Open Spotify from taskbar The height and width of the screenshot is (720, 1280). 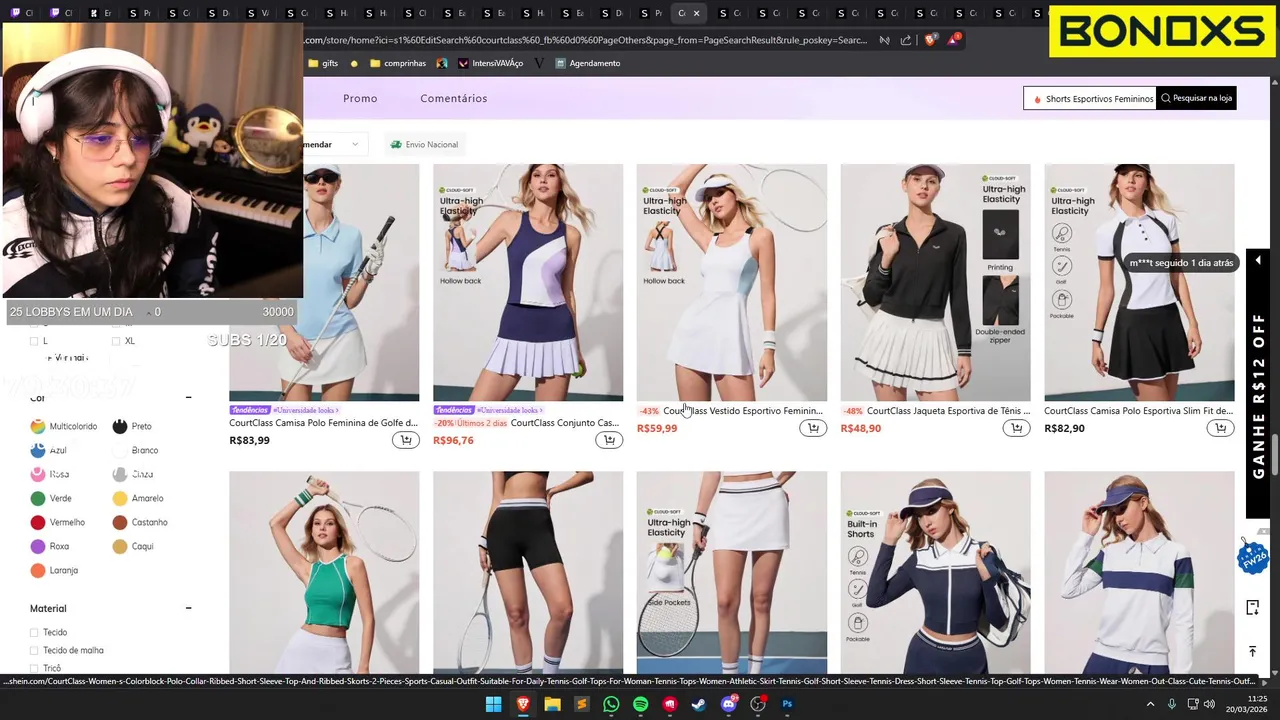click(x=640, y=704)
